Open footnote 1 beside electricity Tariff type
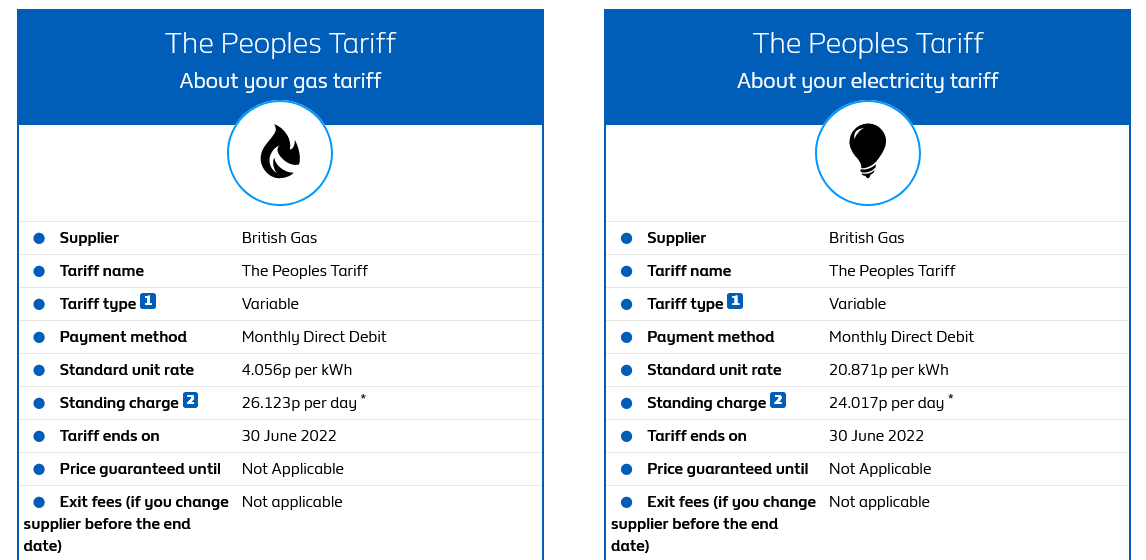Screen dimensions: 1146x560 pos(735,301)
